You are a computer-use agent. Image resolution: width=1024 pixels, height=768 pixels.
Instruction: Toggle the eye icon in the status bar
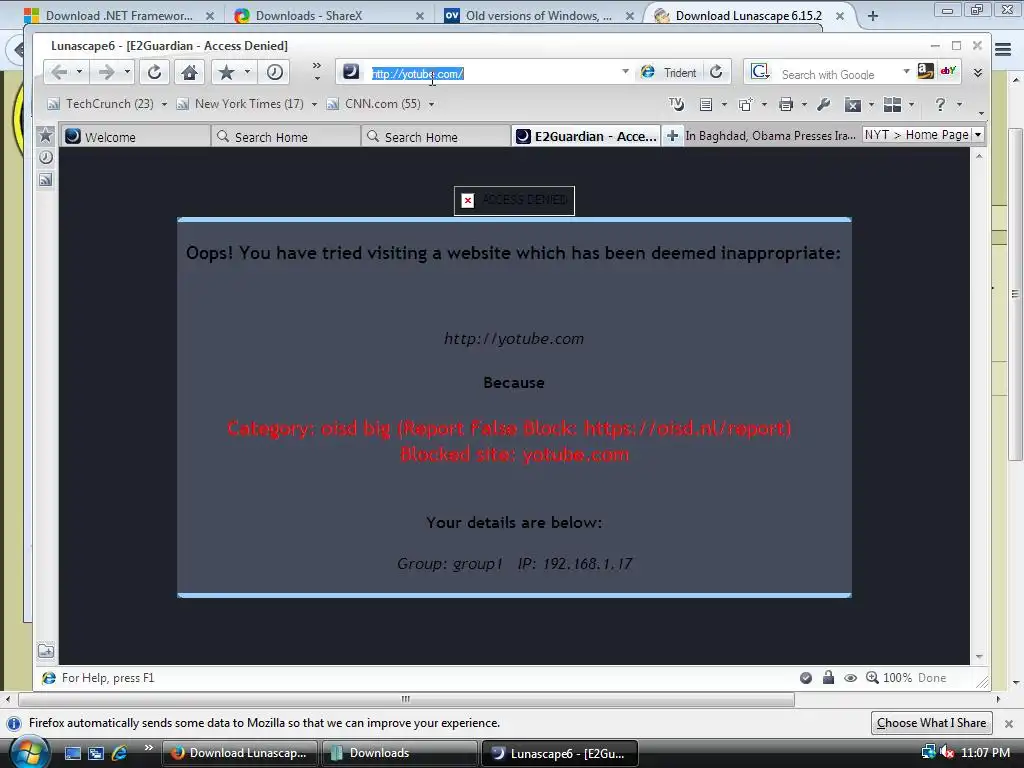tap(850, 678)
